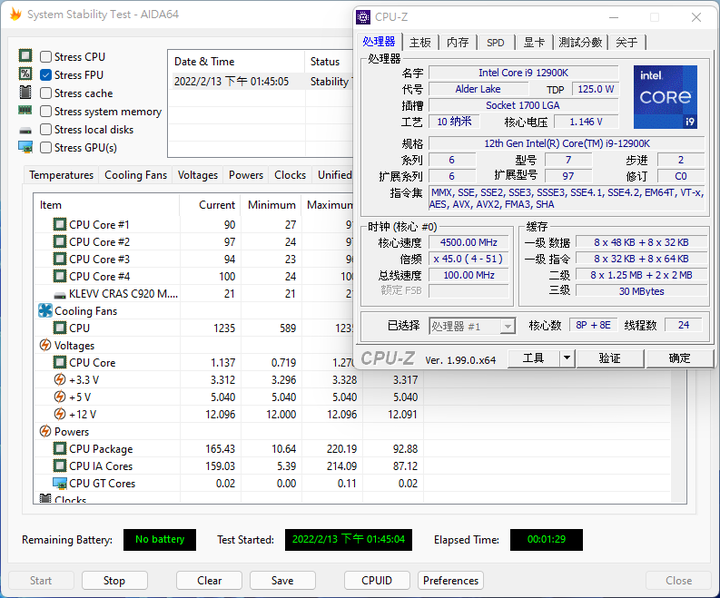The height and width of the screenshot is (598, 720).
Task: Click the +3.3 V lightning icon
Action: click(60, 379)
